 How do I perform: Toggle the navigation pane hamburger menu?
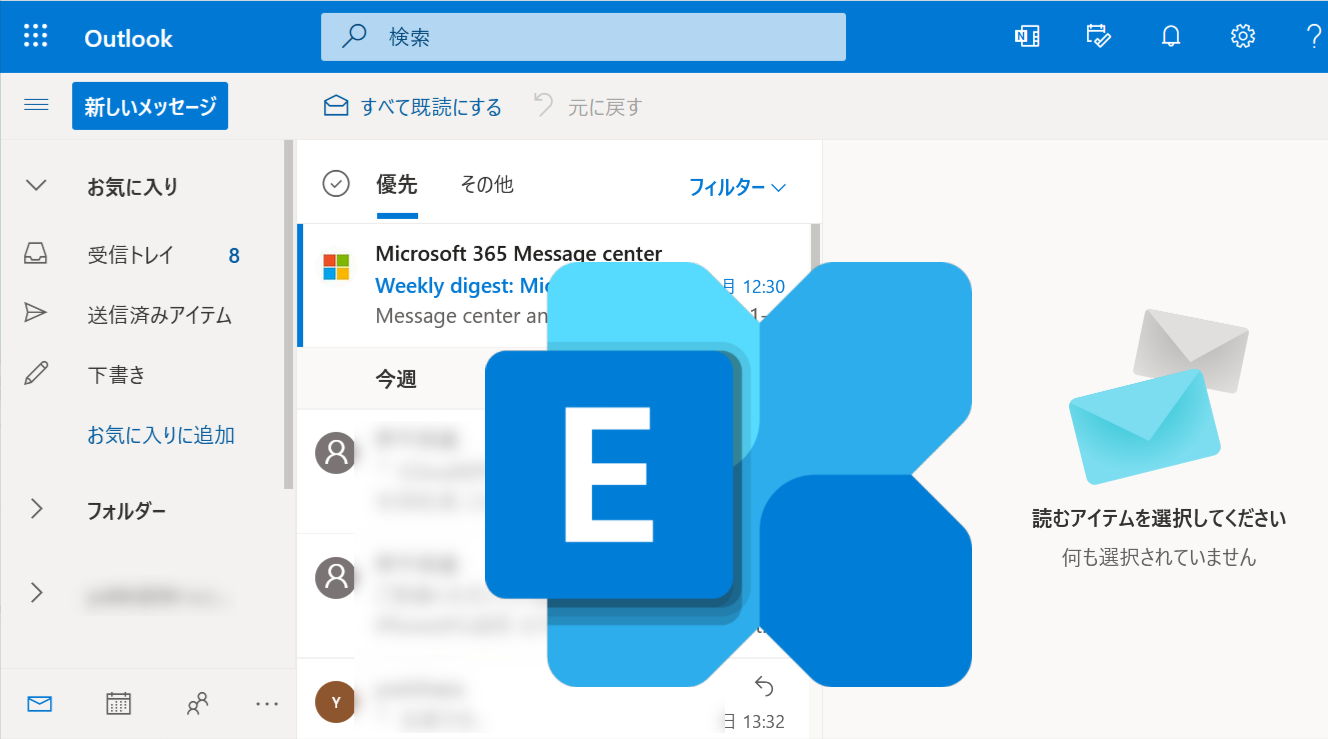point(36,105)
